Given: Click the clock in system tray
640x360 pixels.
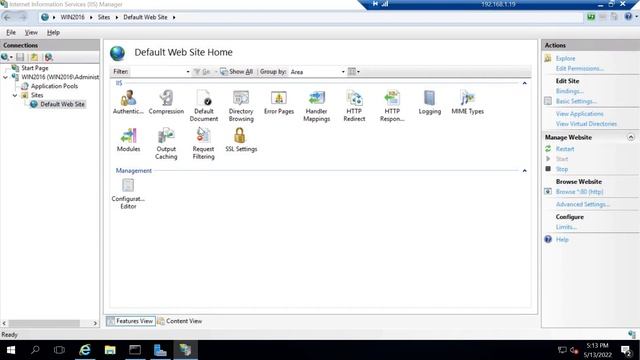Looking at the screenshot, I should [x=597, y=350].
